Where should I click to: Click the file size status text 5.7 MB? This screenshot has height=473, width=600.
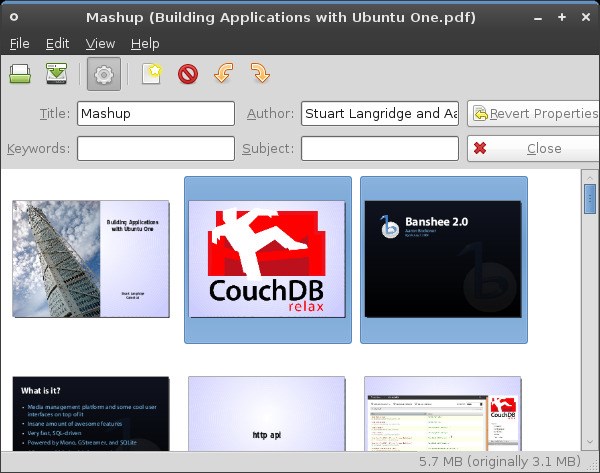pyautogui.click(x=500, y=462)
